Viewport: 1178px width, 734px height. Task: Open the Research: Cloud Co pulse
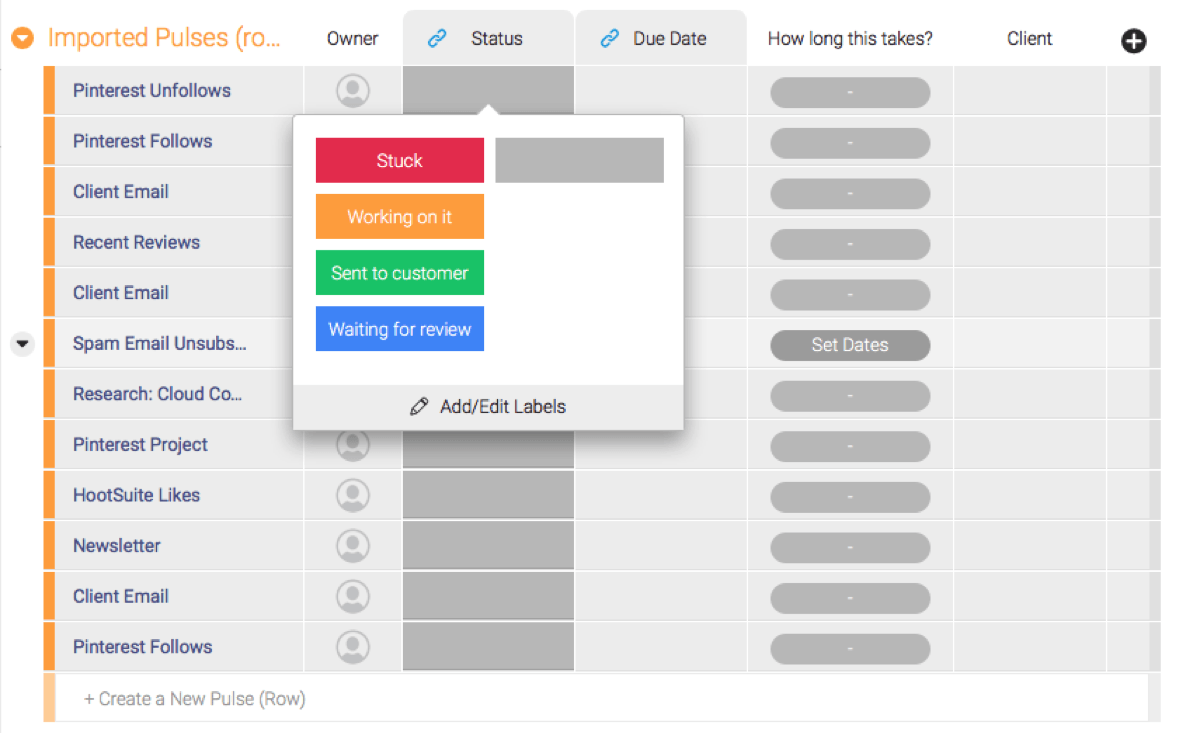(157, 394)
